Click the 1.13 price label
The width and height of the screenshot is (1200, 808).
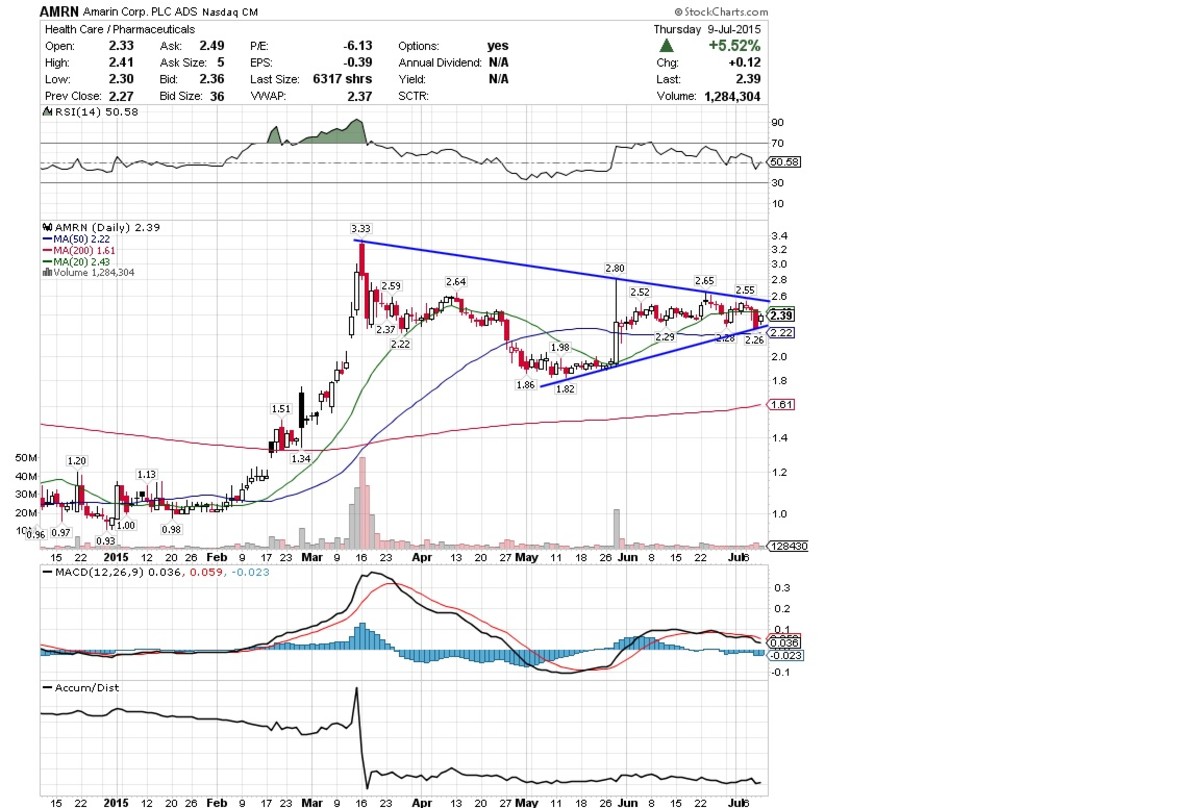(146, 474)
